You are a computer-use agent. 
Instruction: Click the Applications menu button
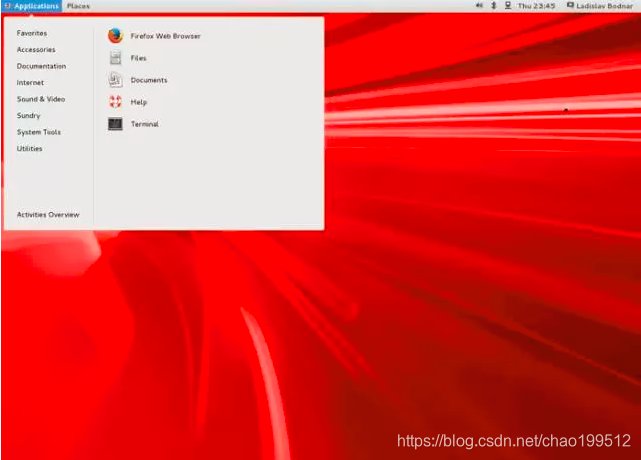[31, 6]
